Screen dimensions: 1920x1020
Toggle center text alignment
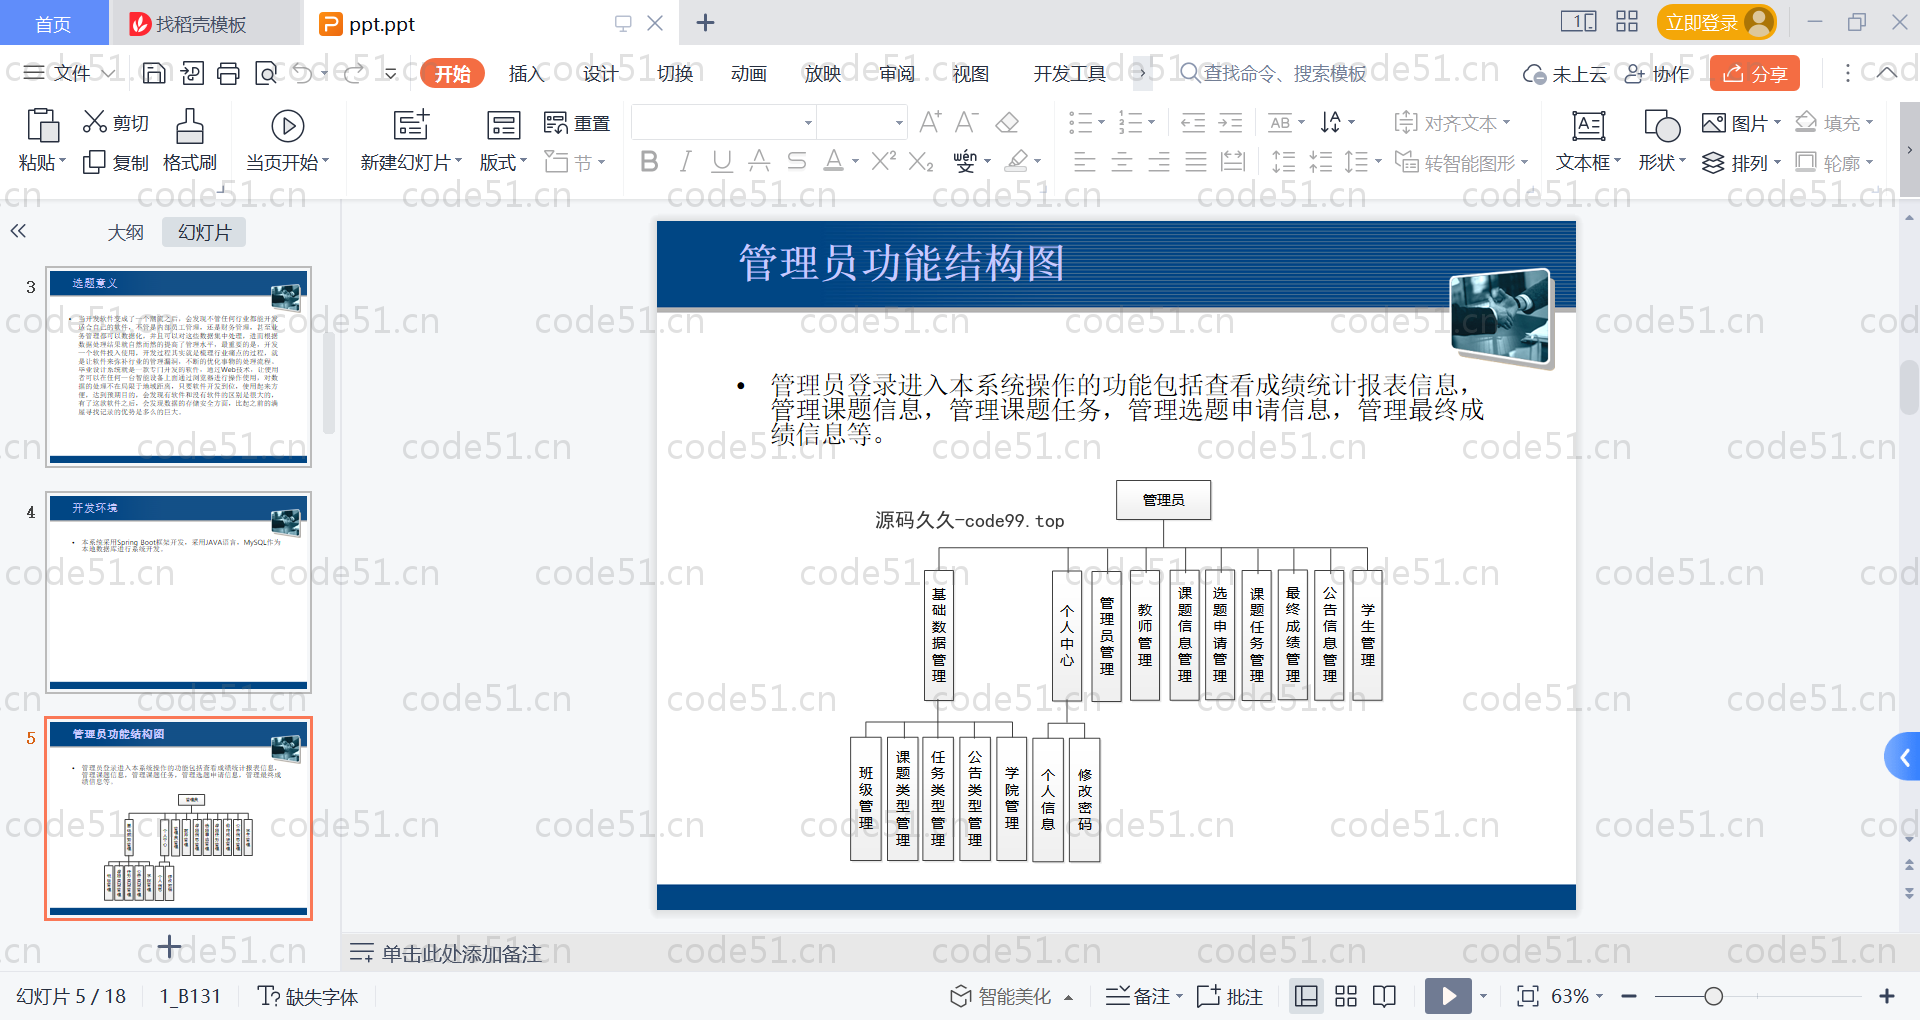(x=1122, y=162)
